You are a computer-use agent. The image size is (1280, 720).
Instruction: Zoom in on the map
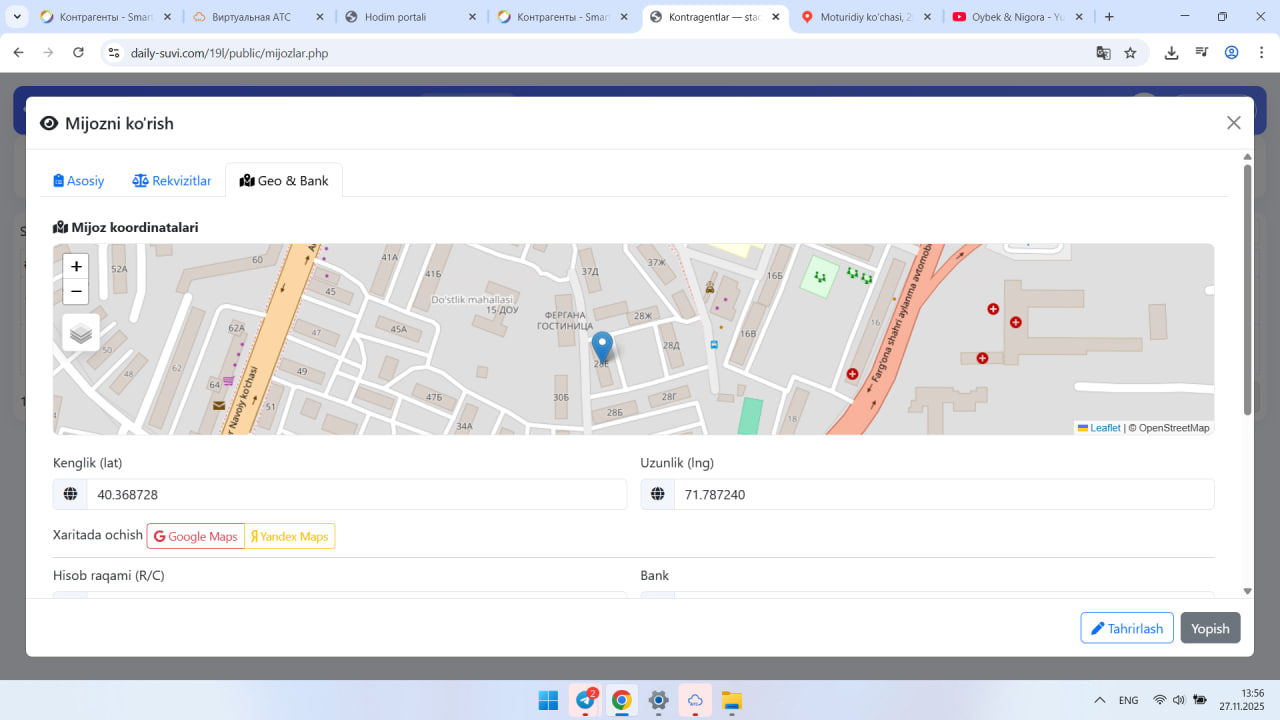click(76, 267)
